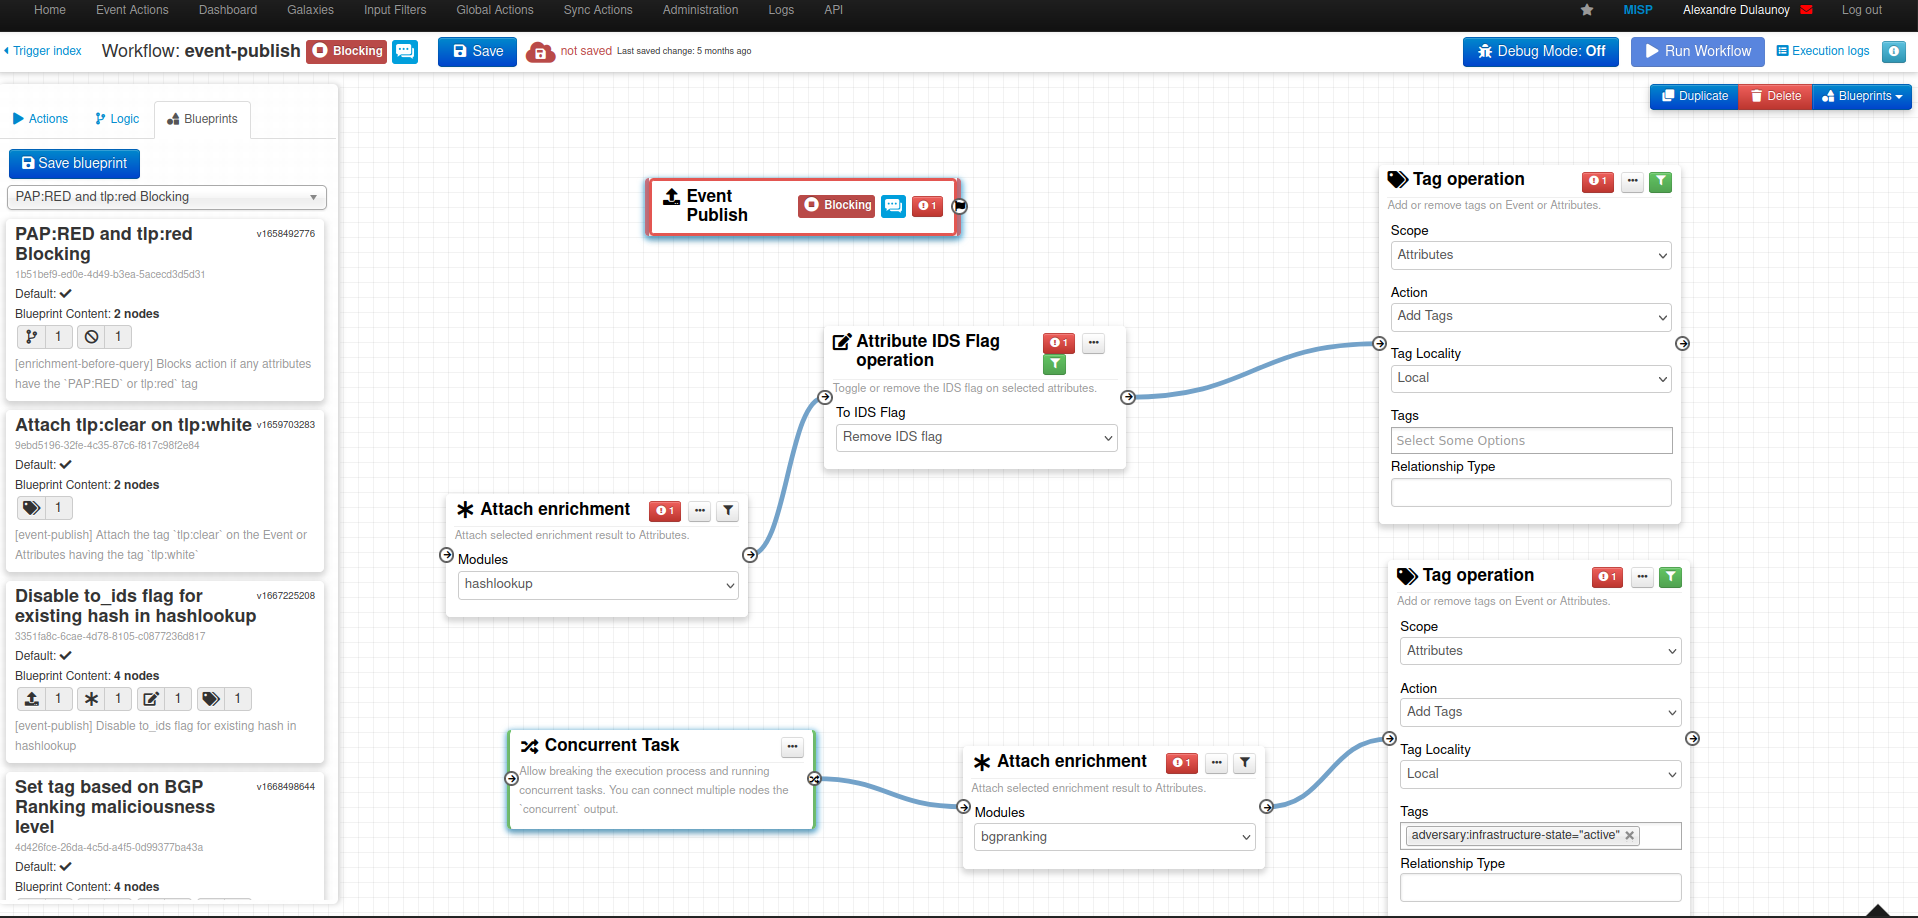Open the Blueprints dropdown button at top right
Viewport: 1918px width, 918px height.
[x=1861, y=96]
